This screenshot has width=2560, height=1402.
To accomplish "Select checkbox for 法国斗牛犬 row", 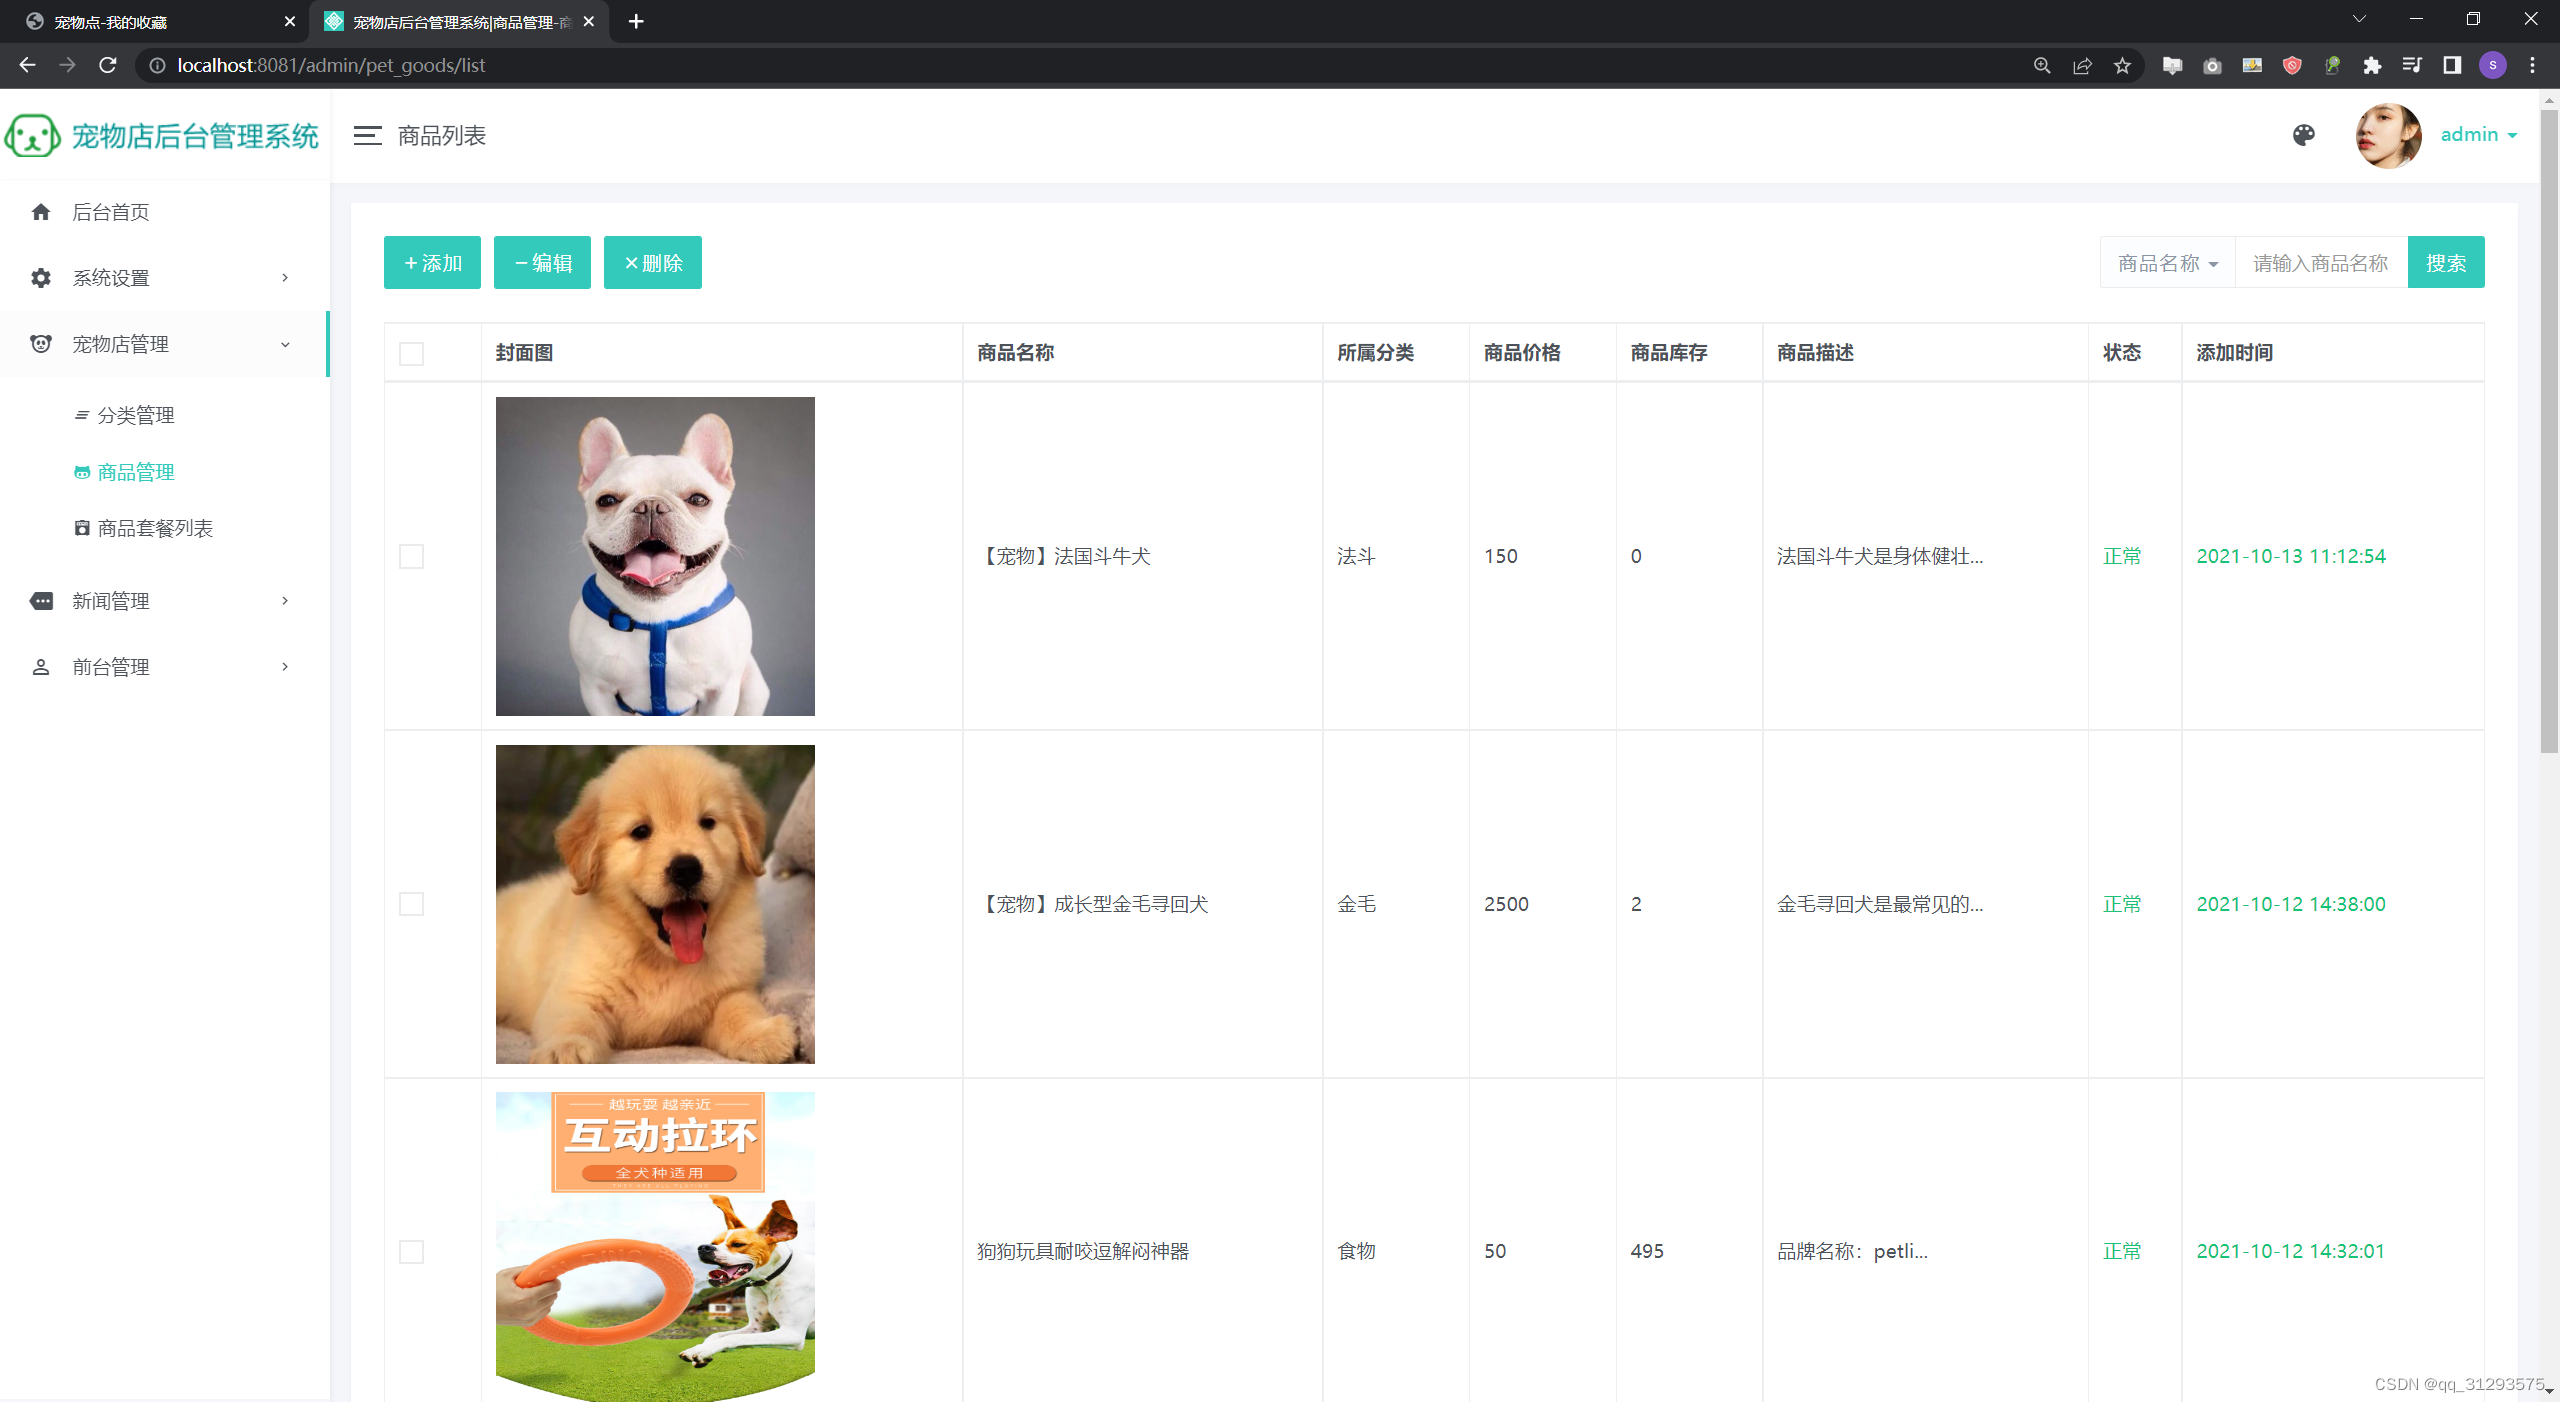I will click(411, 556).
